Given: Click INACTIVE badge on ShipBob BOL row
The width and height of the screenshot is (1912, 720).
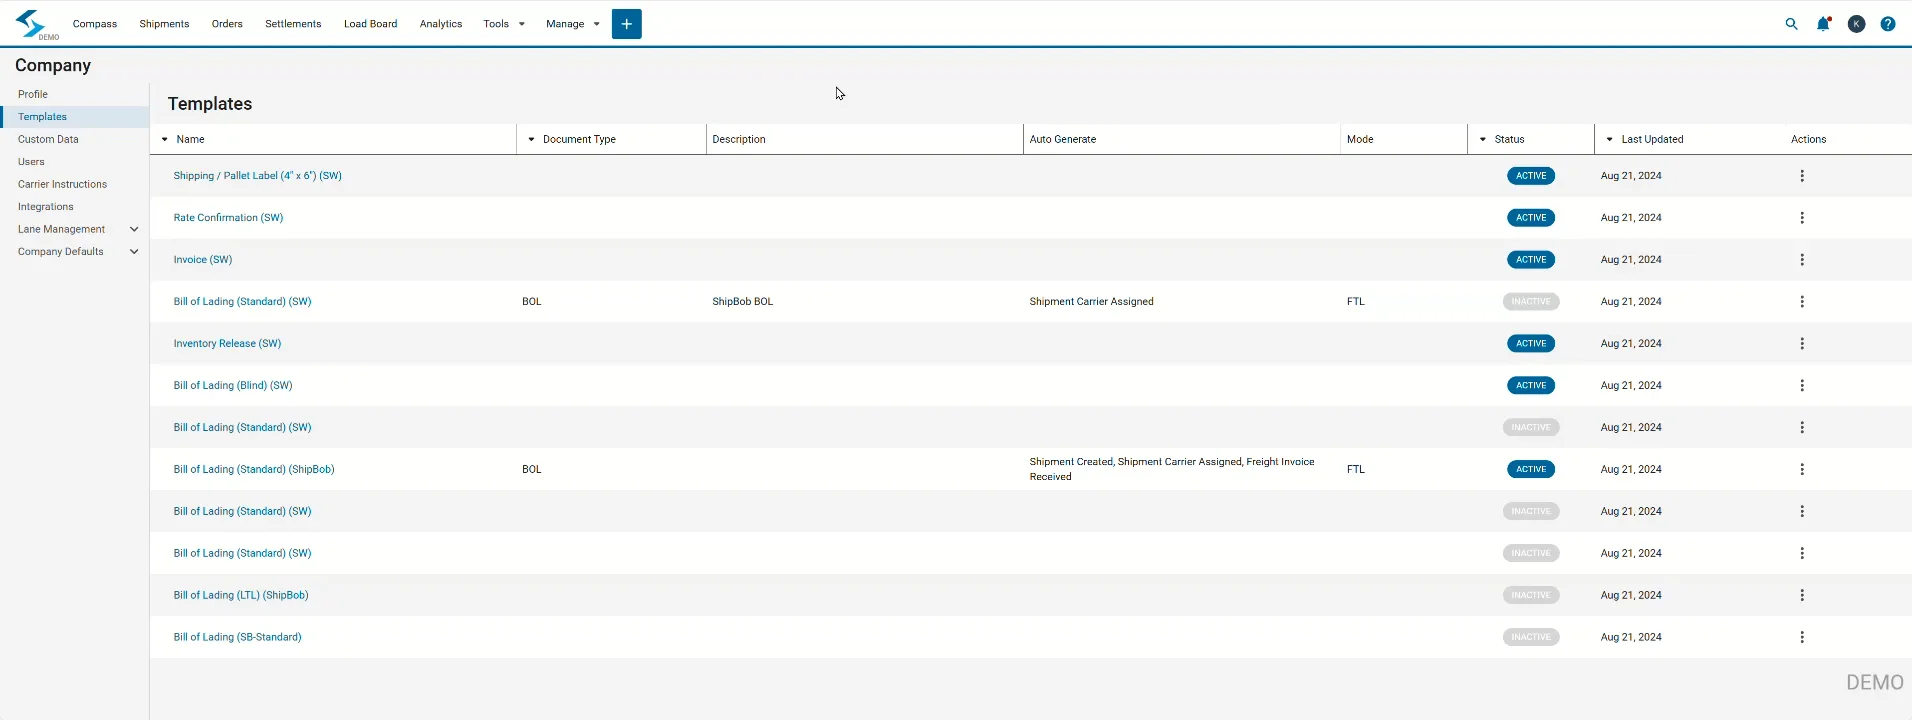Looking at the screenshot, I should 1530,302.
